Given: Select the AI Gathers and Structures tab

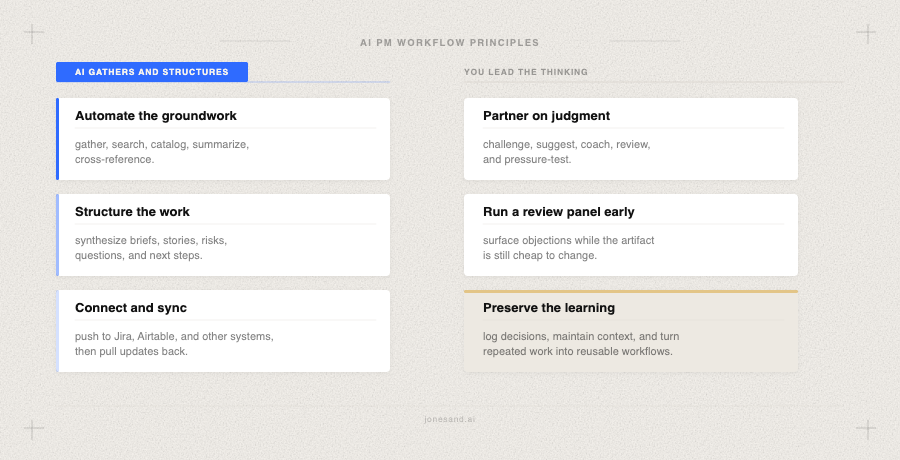Looking at the screenshot, I should tap(152, 72).
